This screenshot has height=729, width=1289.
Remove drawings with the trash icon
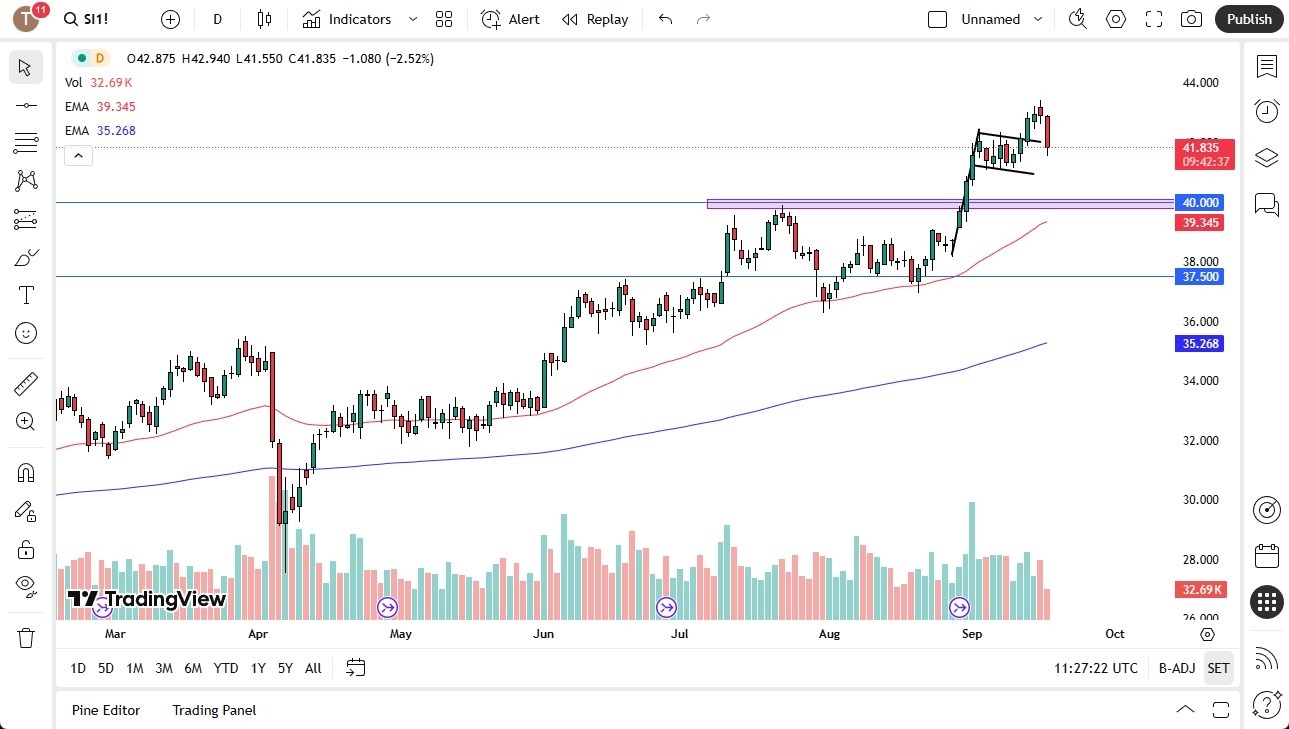25,637
